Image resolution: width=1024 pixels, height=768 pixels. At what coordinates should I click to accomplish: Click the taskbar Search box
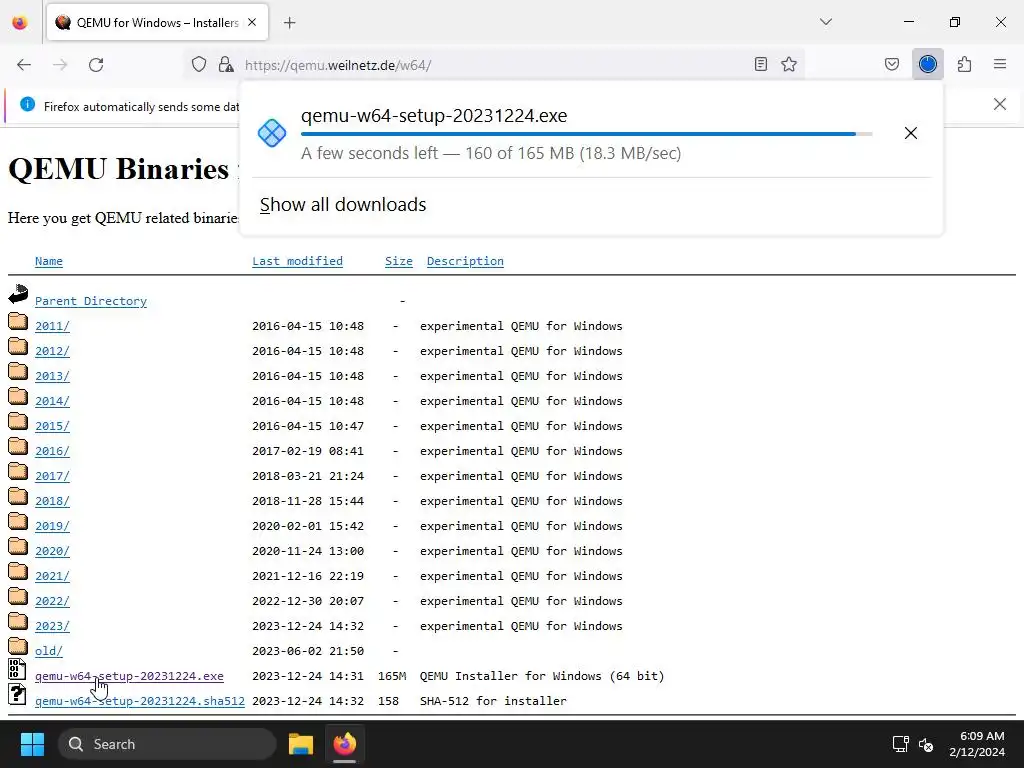pyautogui.click(x=167, y=744)
